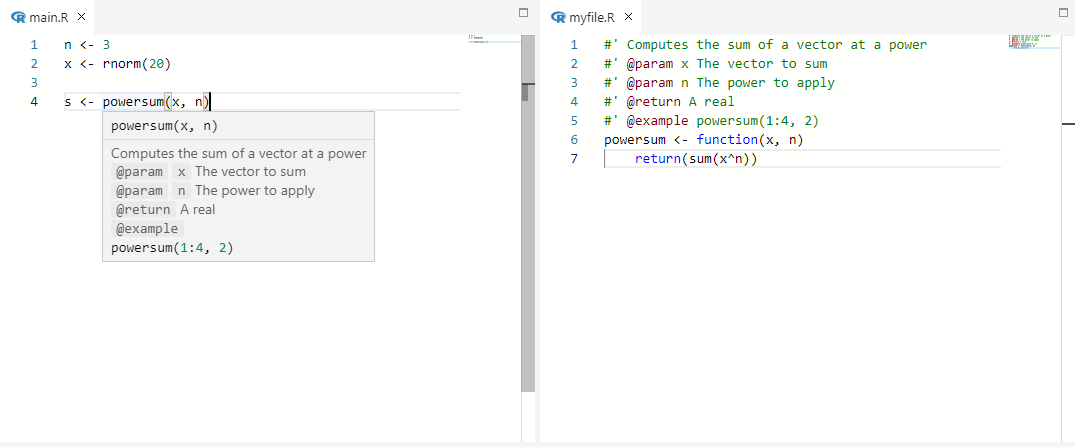Viewport: 1075px width, 447px height.
Task: Click the 'powersum(x, n)' signature in tooltip
Action: click(165, 125)
